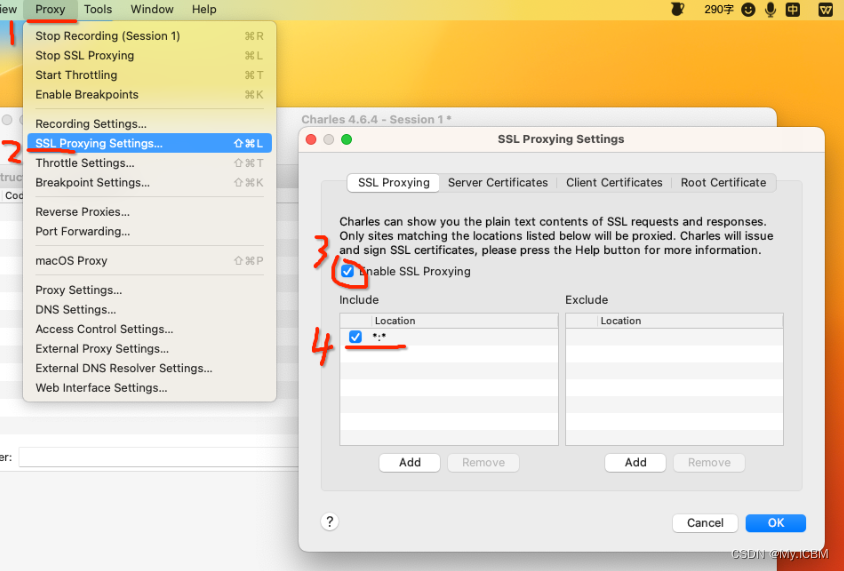
Task: Open Web Interface Settings...
Action: click(149, 388)
